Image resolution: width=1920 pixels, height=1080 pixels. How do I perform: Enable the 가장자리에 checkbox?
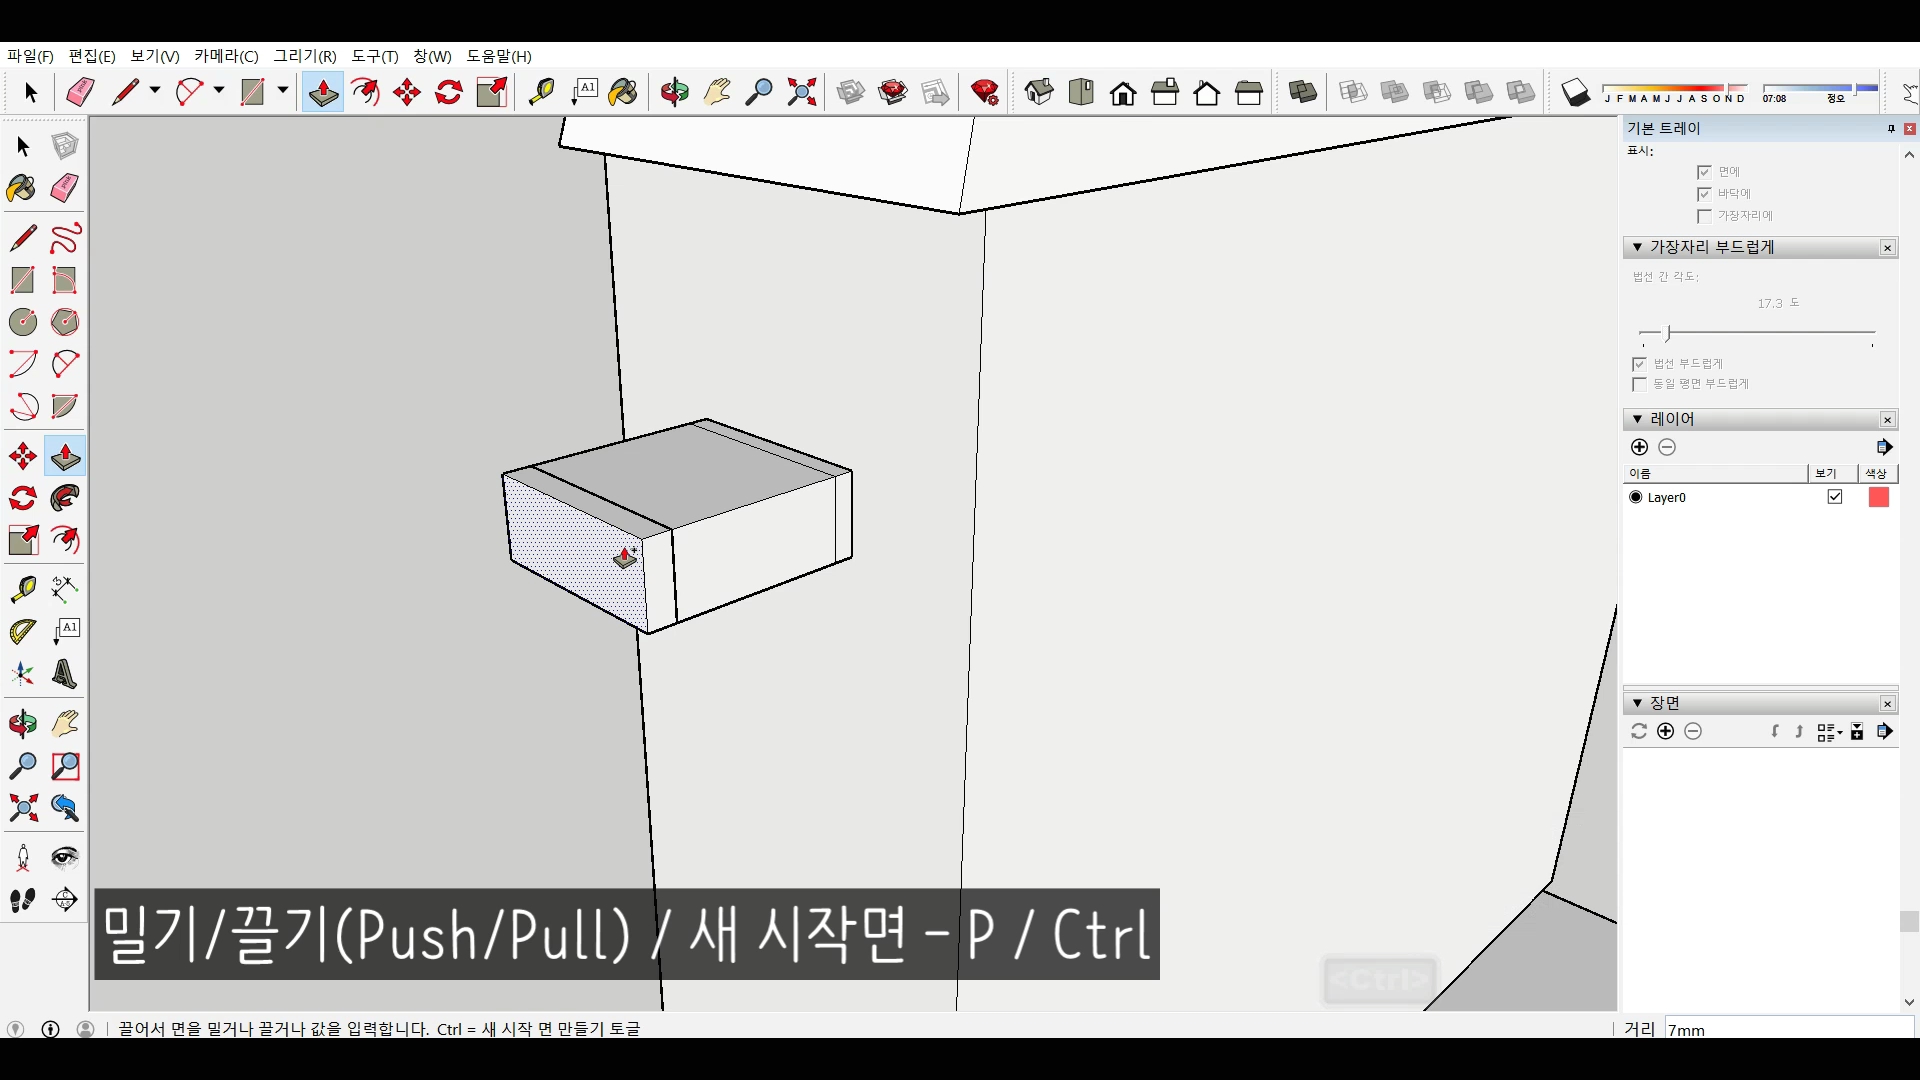[x=1704, y=216]
